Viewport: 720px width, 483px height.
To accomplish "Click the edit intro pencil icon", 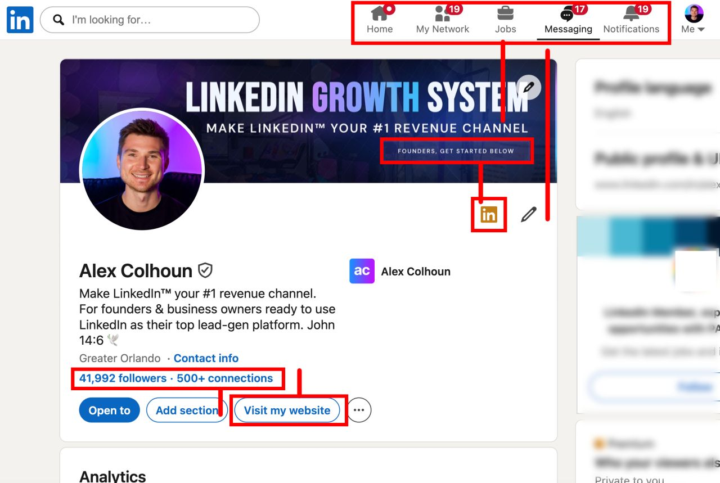I will tap(529, 214).
